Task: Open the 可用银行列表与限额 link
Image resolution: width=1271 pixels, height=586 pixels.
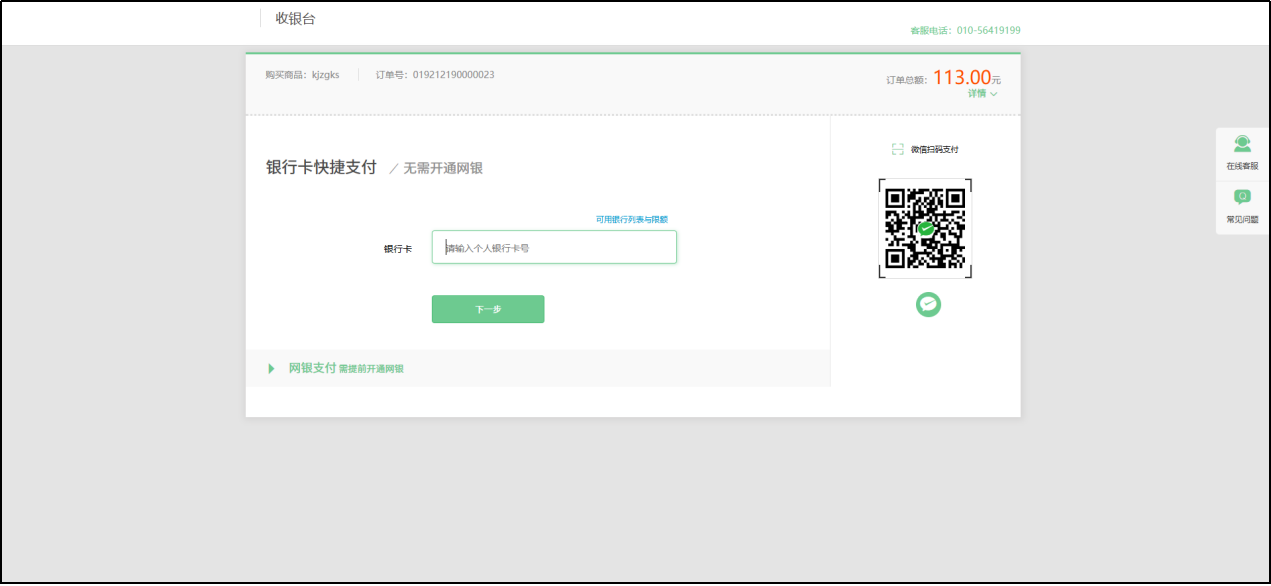Action: tap(632, 219)
